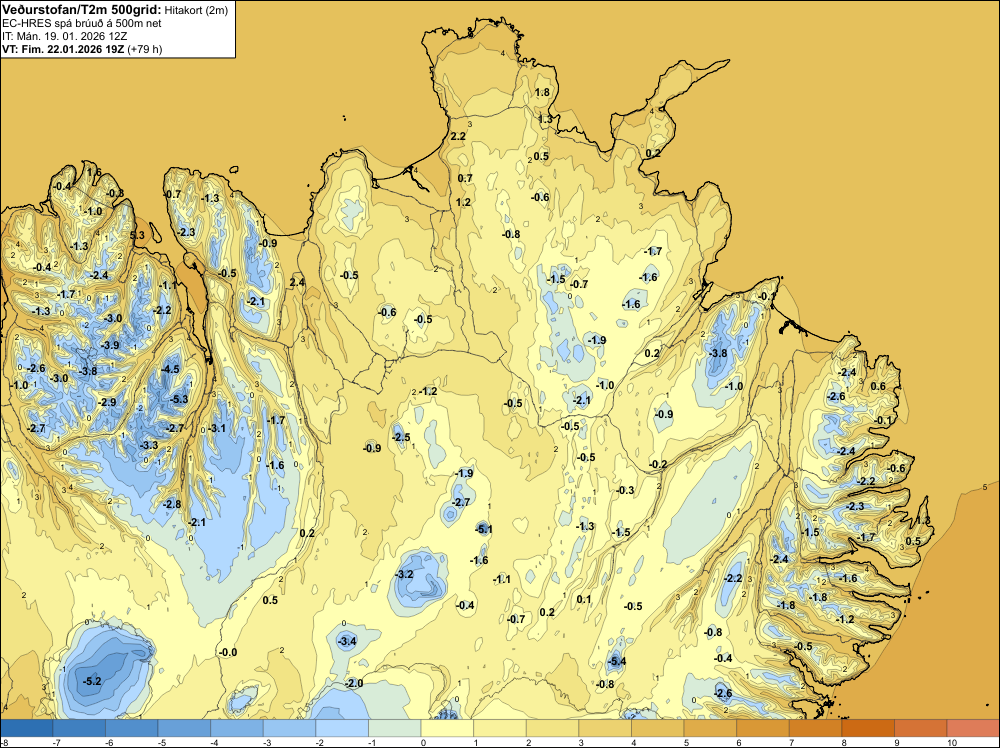Click the '(+79 h)' forecast offset
1000x748 pixels.
tap(145, 48)
